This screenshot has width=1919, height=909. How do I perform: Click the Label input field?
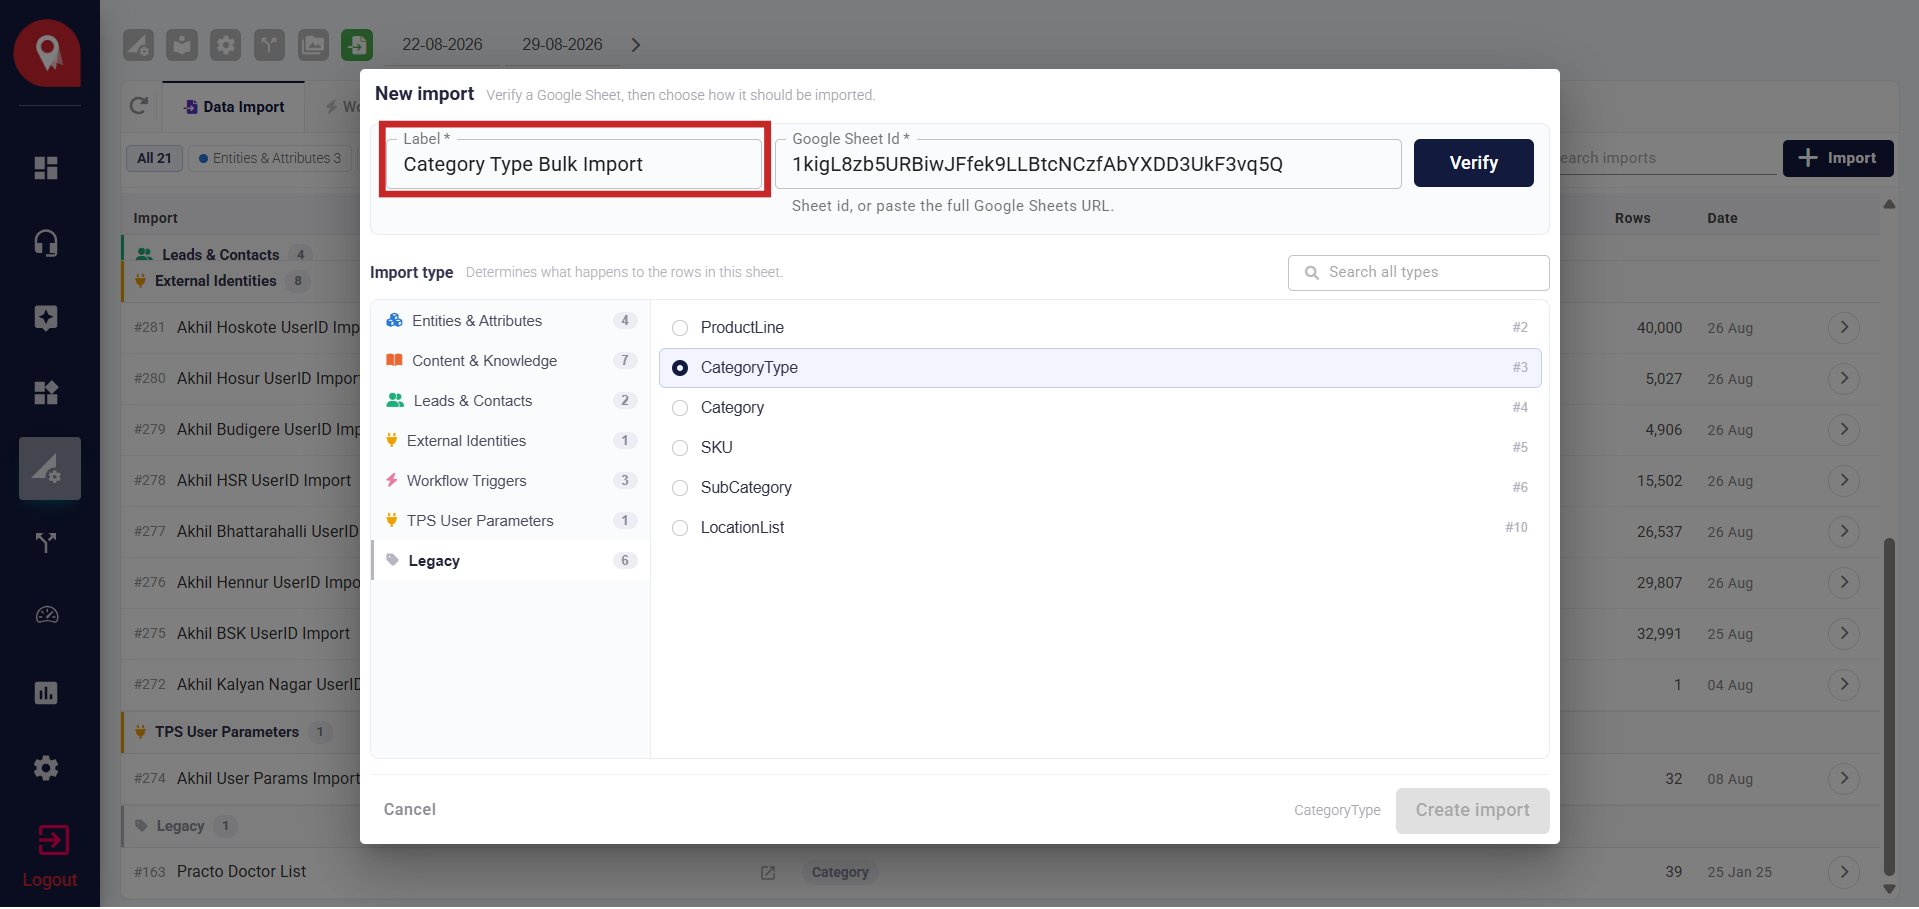pyautogui.click(x=574, y=165)
